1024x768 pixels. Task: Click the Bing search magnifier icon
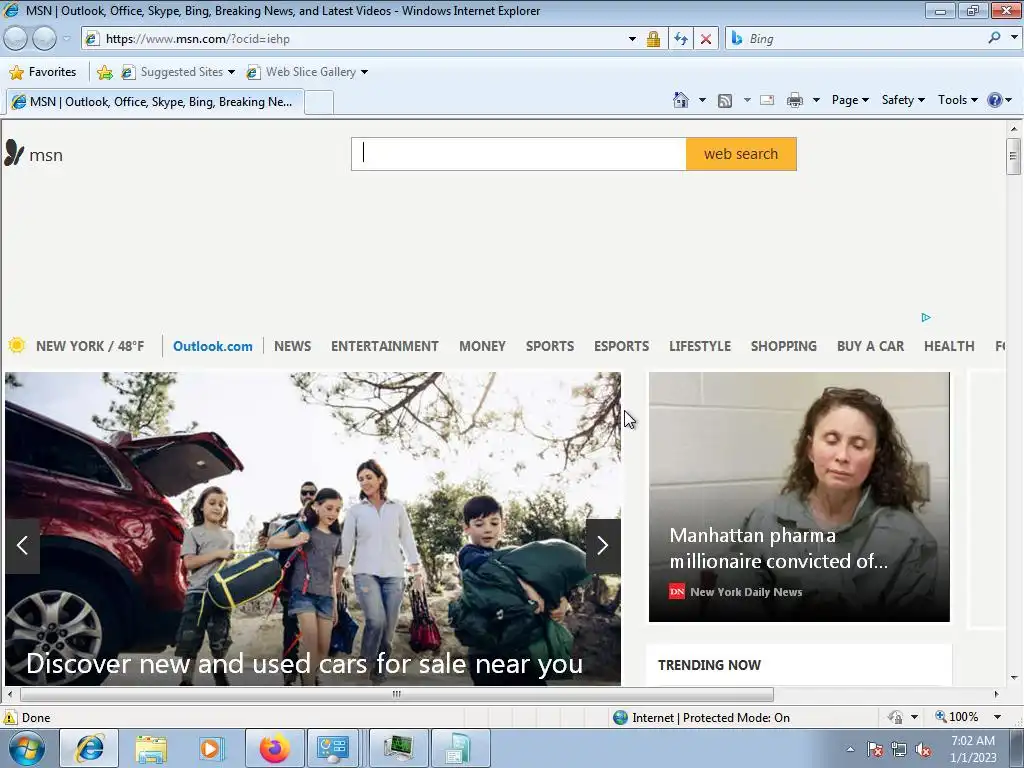pyautogui.click(x=994, y=38)
